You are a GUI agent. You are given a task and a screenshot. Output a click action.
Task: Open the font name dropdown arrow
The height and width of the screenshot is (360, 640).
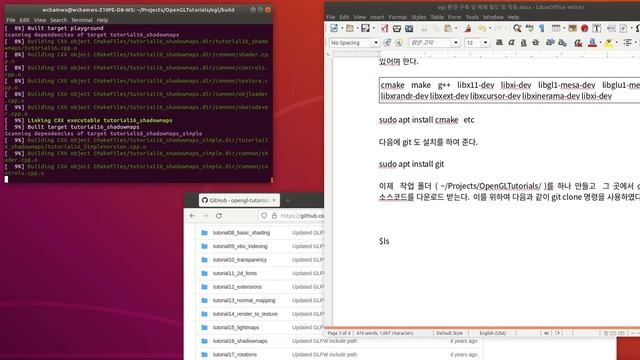click(x=456, y=42)
